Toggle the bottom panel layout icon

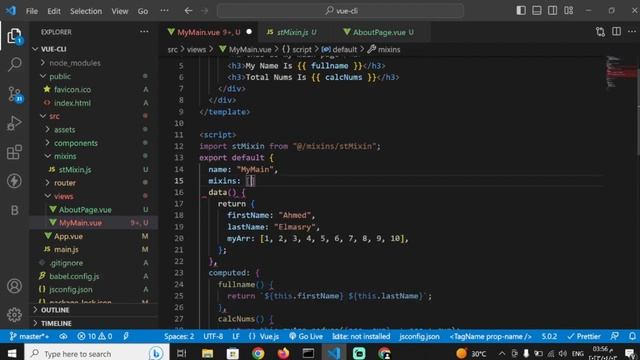[x=537, y=11]
